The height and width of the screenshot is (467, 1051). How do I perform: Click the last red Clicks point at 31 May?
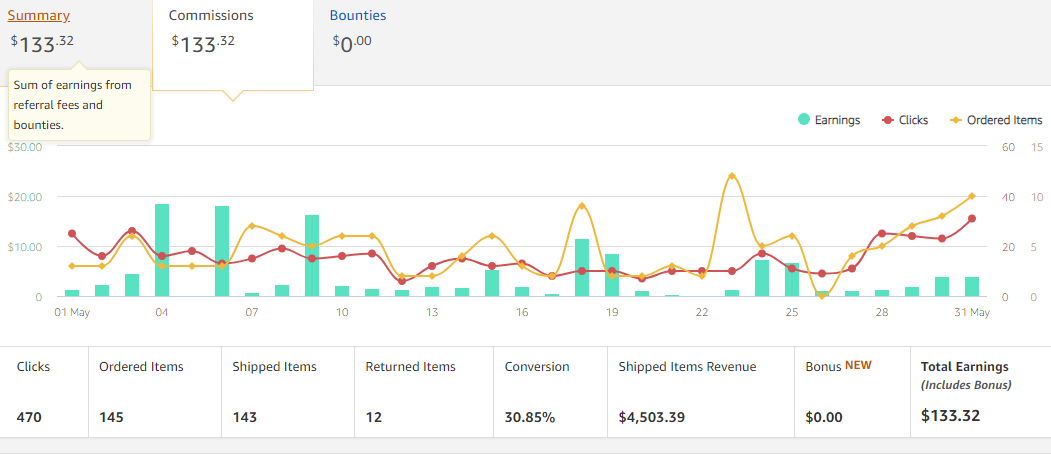point(971,219)
